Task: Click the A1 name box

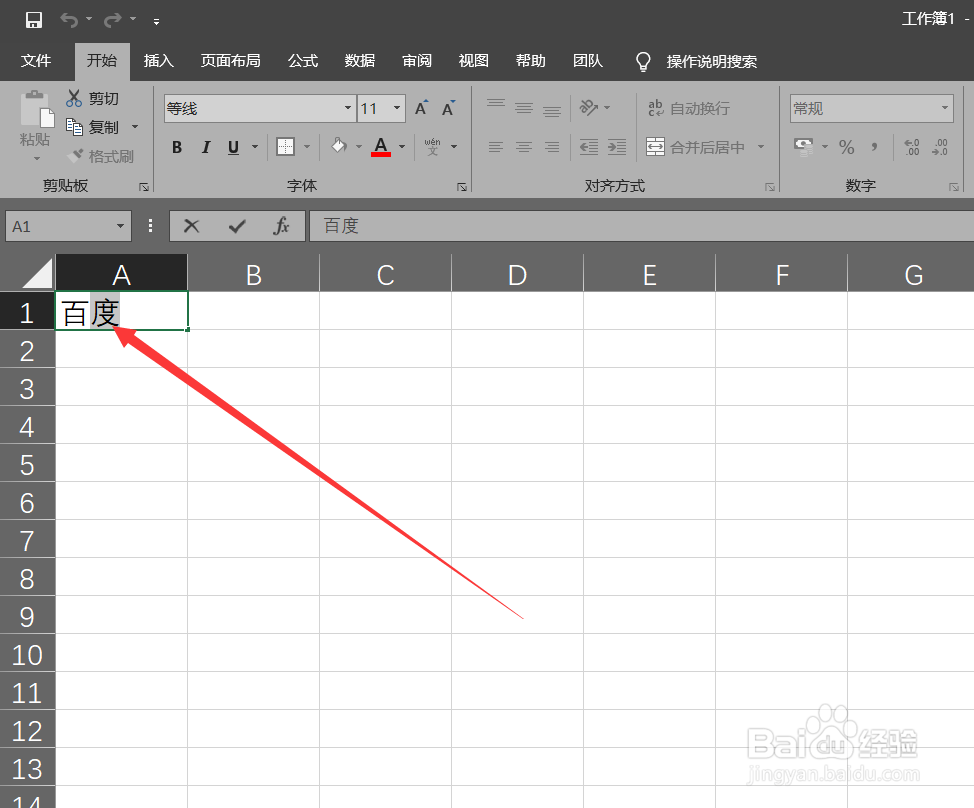Action: point(68,226)
